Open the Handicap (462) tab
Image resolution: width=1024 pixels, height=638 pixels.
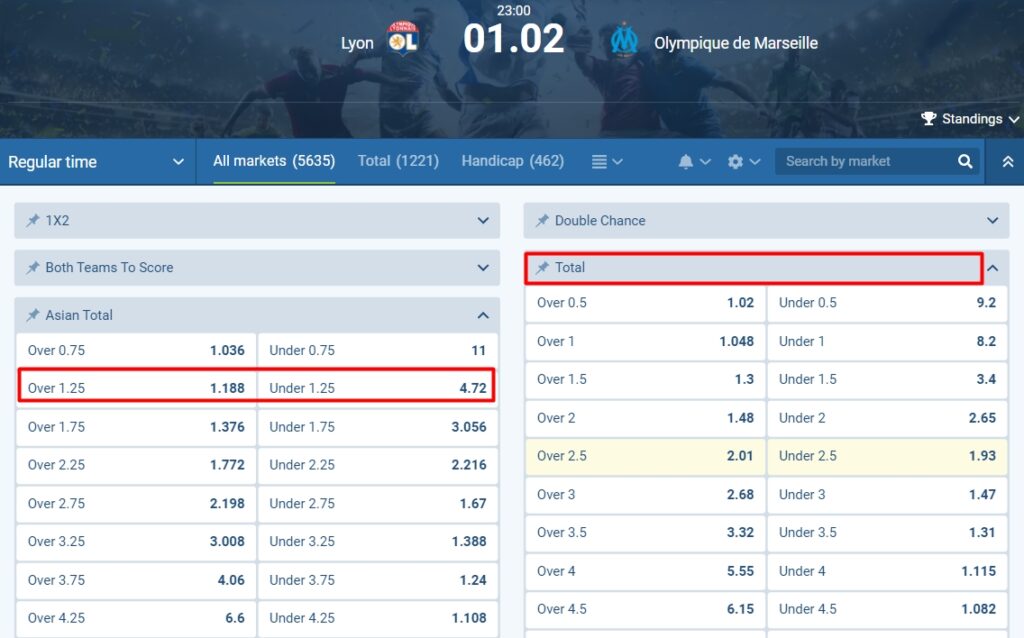tap(512, 160)
